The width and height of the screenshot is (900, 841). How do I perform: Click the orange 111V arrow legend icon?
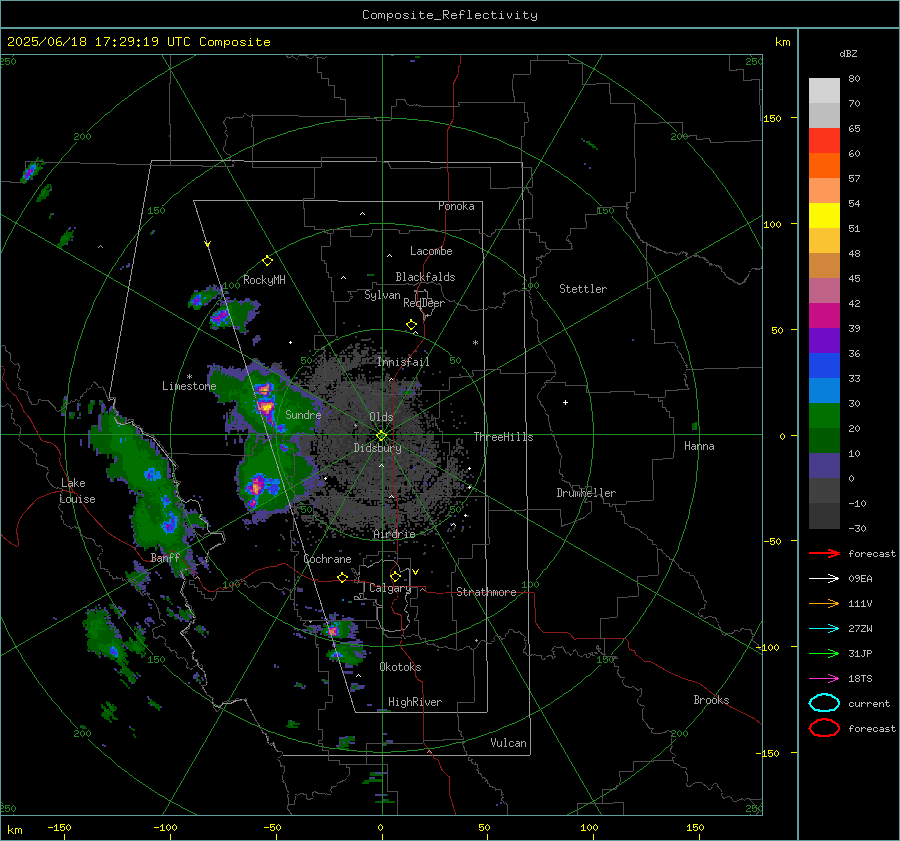824,603
